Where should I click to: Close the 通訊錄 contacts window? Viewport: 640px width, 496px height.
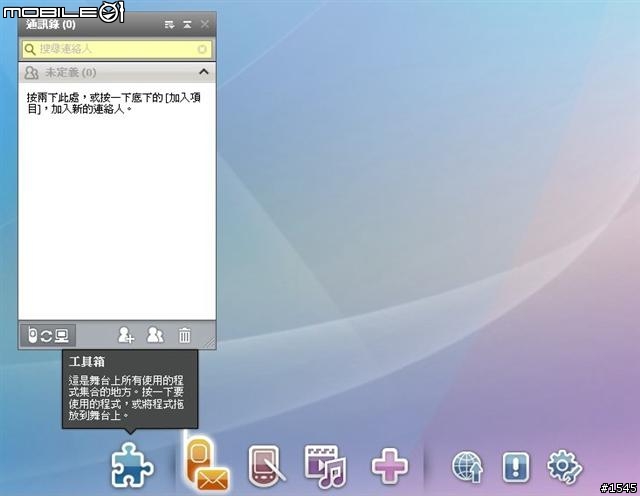pyautogui.click(x=205, y=24)
